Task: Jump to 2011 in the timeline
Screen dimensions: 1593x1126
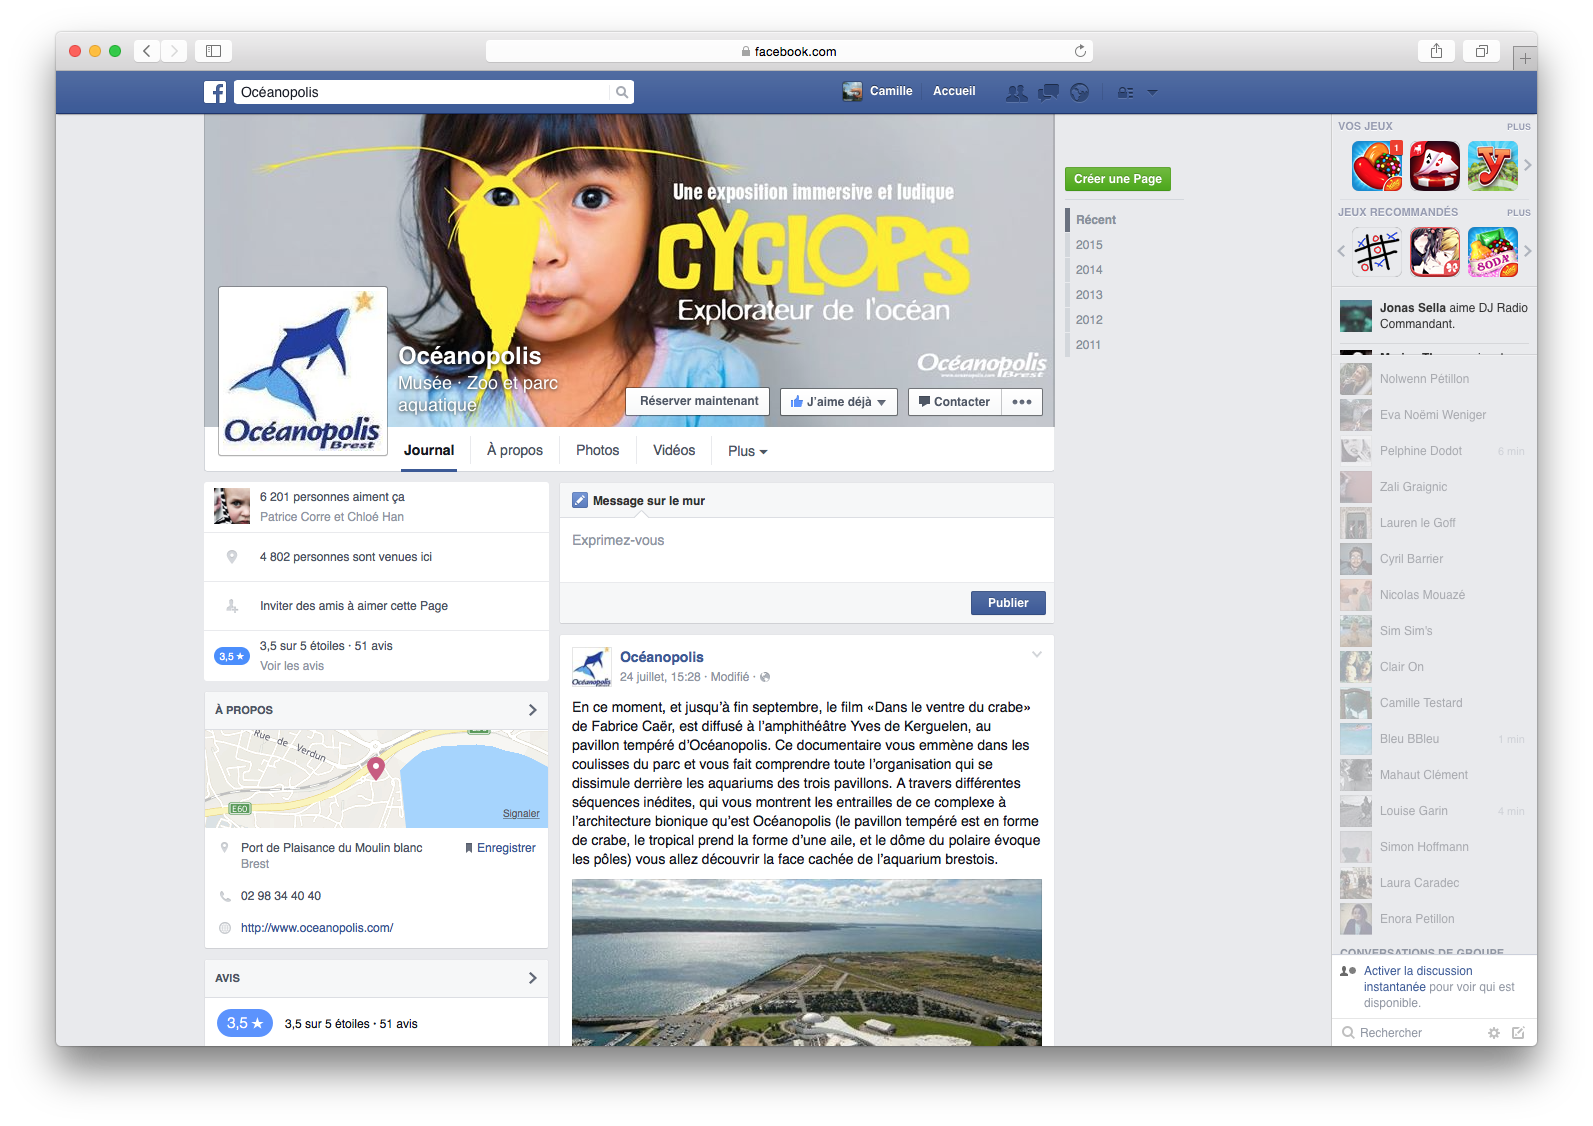Action: coord(1088,345)
